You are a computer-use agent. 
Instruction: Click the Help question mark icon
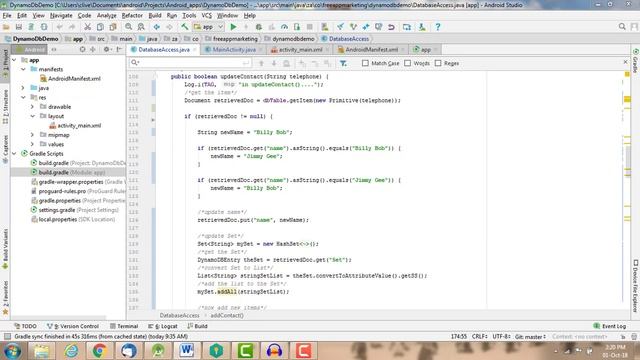coord(438,27)
